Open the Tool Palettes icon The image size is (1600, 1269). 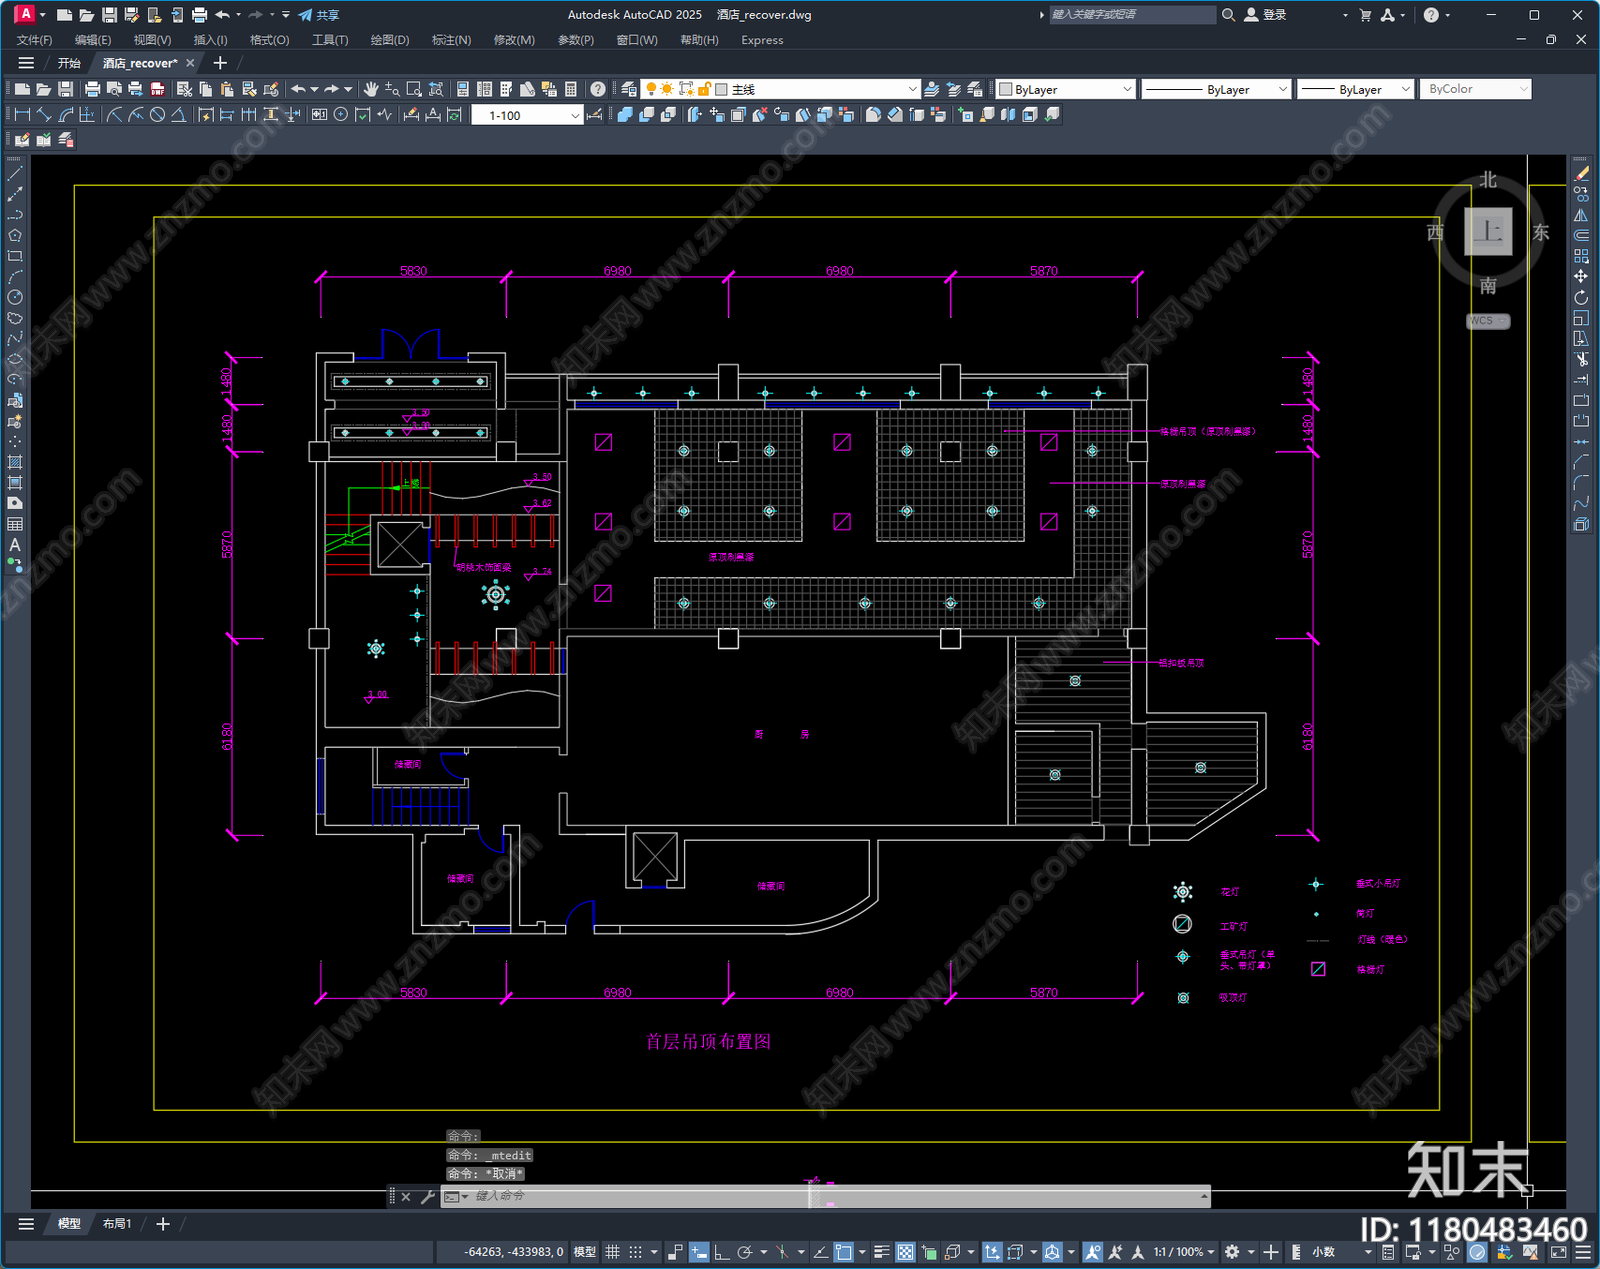coord(506,89)
